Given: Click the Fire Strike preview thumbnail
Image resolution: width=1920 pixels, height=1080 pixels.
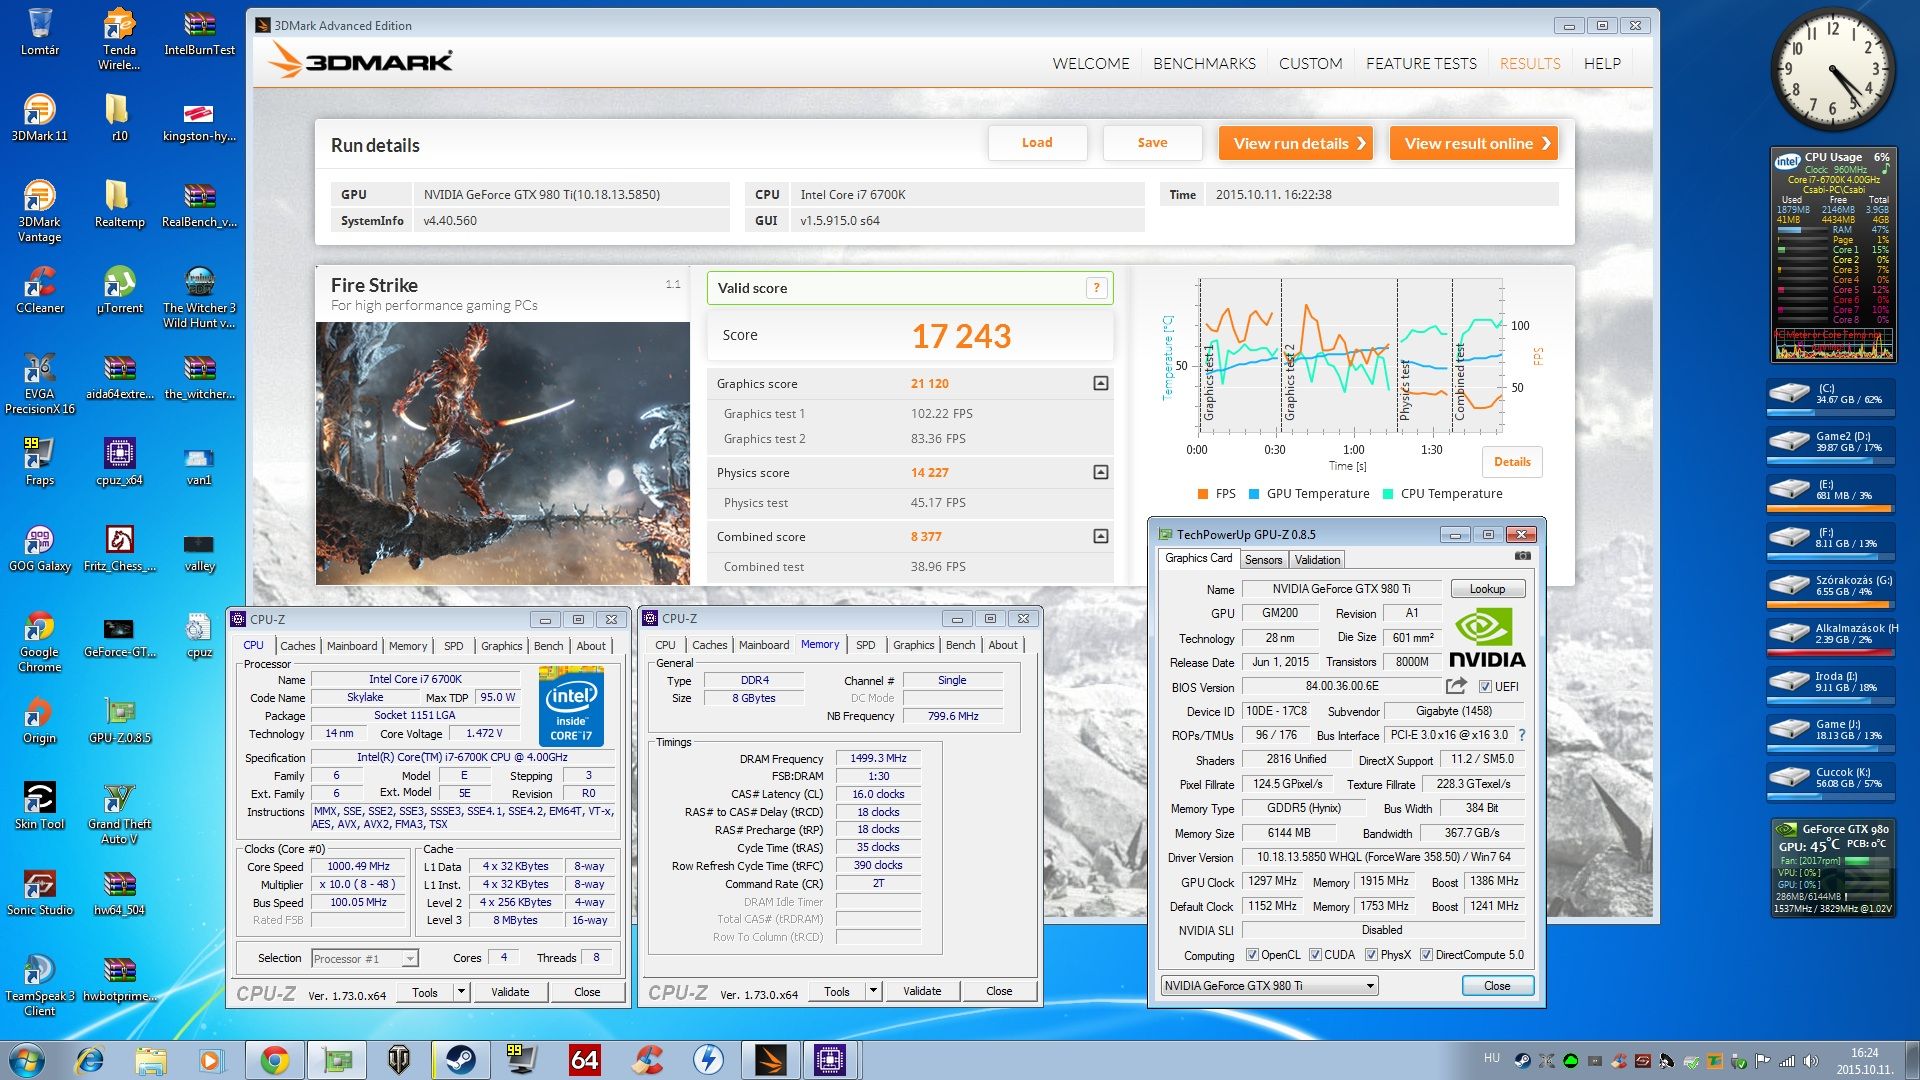Looking at the screenshot, I should 503,453.
